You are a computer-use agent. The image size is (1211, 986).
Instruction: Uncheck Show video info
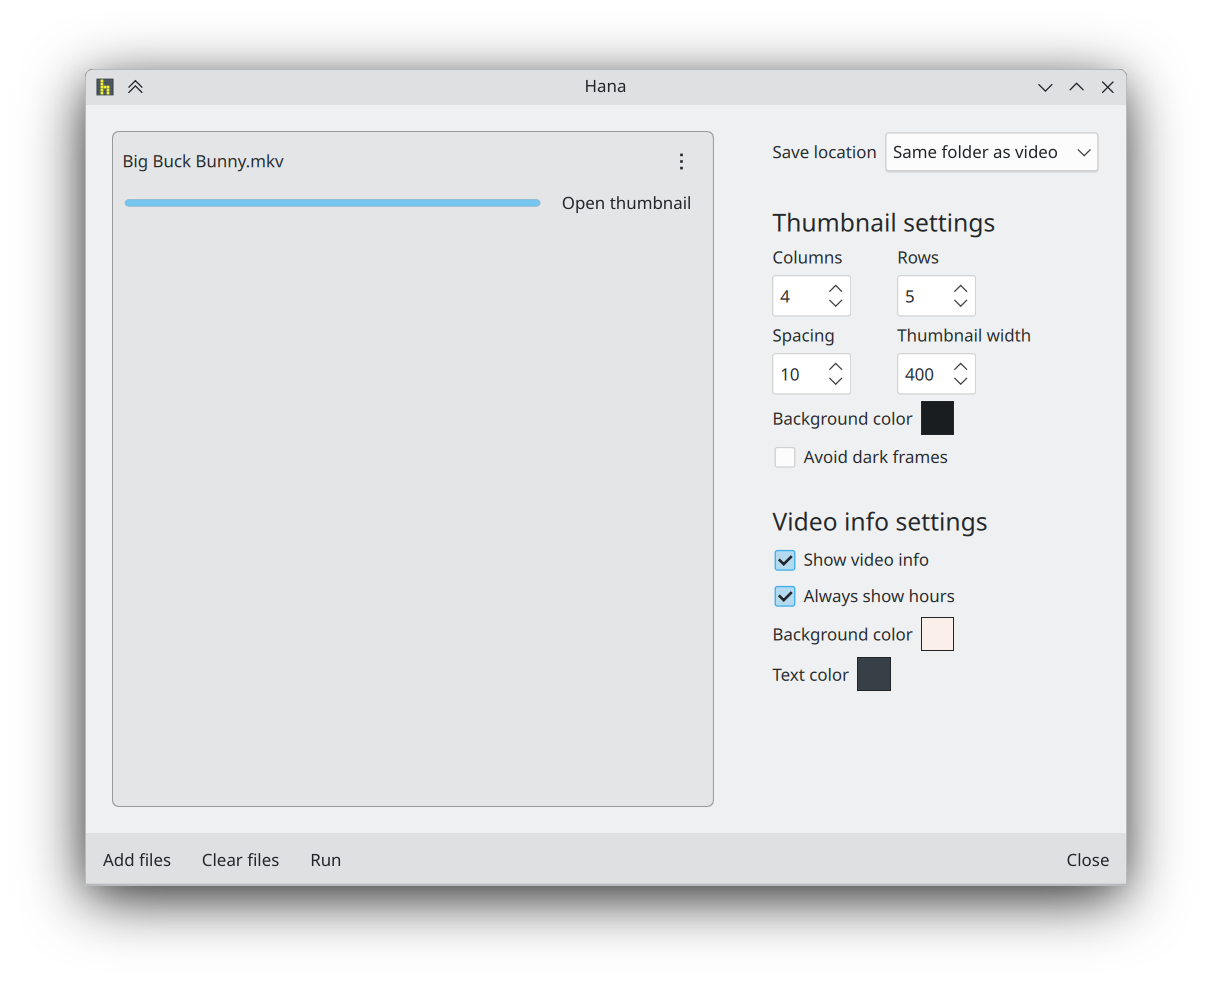(x=785, y=560)
